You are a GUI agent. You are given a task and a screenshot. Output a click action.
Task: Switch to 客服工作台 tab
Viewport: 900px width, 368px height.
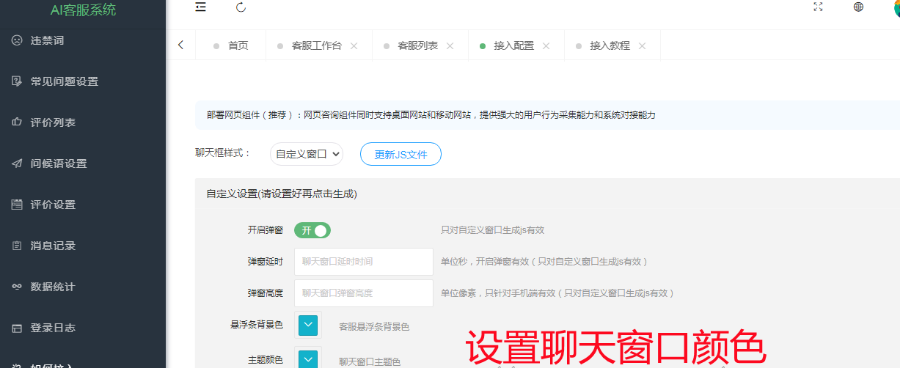(x=316, y=46)
